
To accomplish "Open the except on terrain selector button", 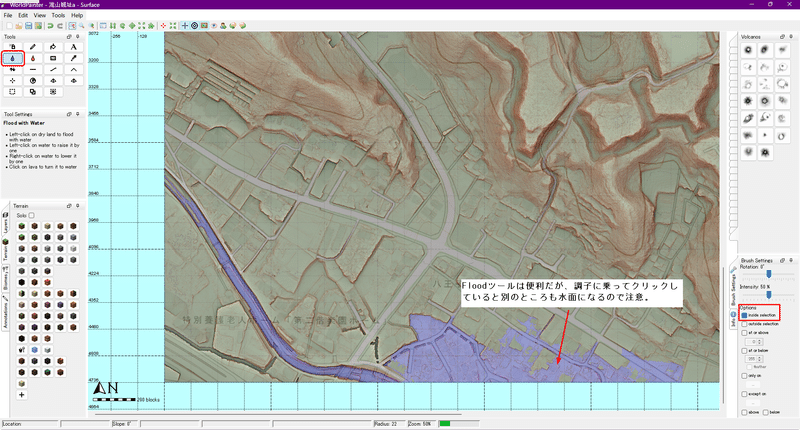I will [754, 403].
